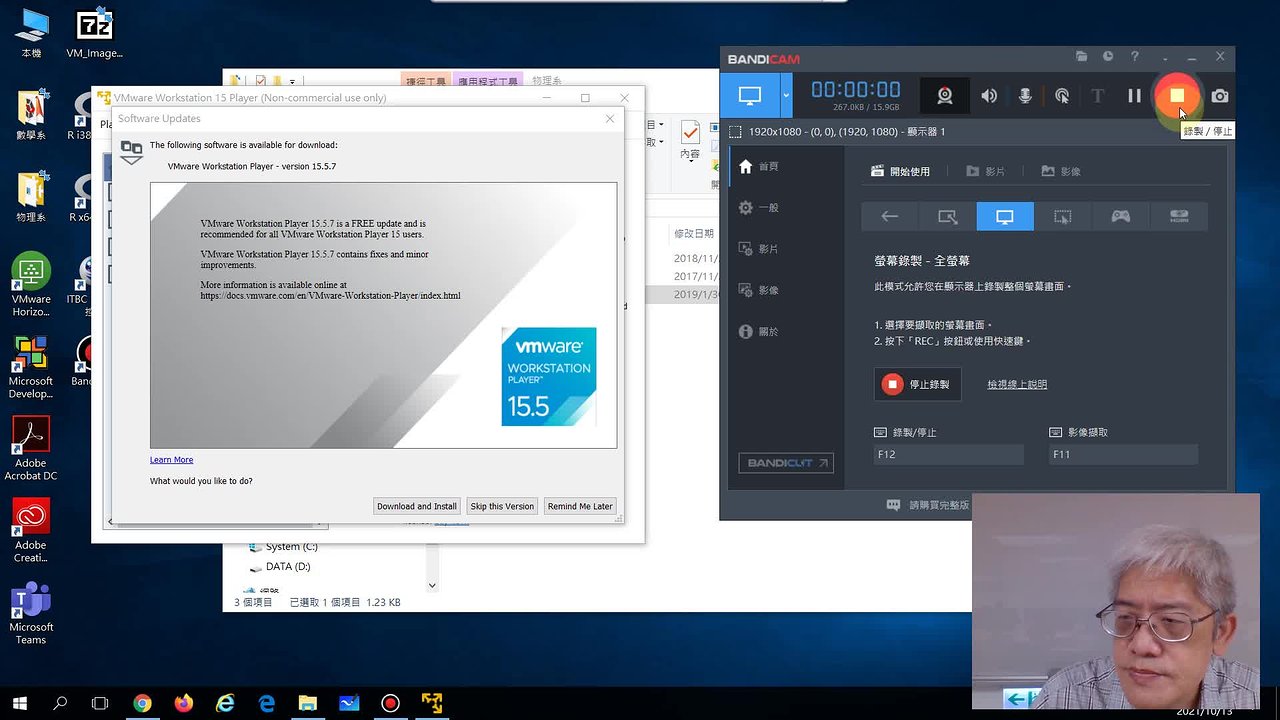Screen dimensions: 1280x720
Task: Toggle microphone recording in Bandicam
Action: [x=1025, y=96]
